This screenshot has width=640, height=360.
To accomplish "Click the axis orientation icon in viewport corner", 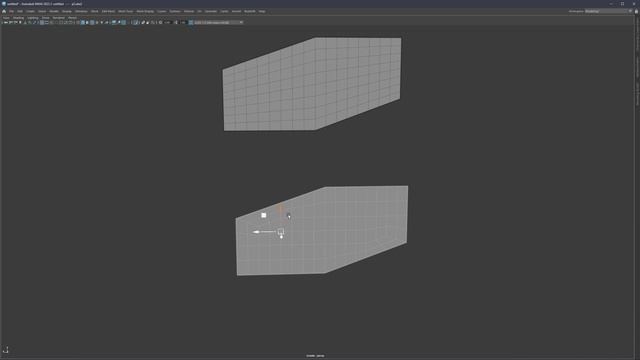I will 6,350.
